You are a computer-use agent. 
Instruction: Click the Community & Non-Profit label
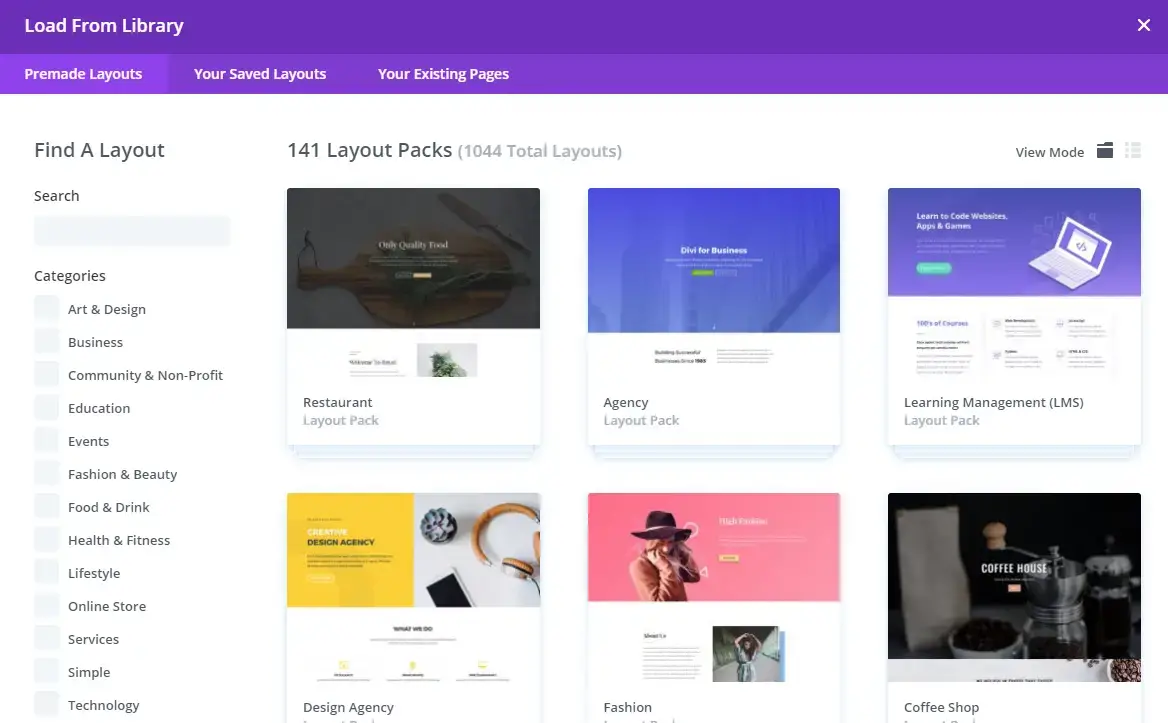(x=145, y=375)
